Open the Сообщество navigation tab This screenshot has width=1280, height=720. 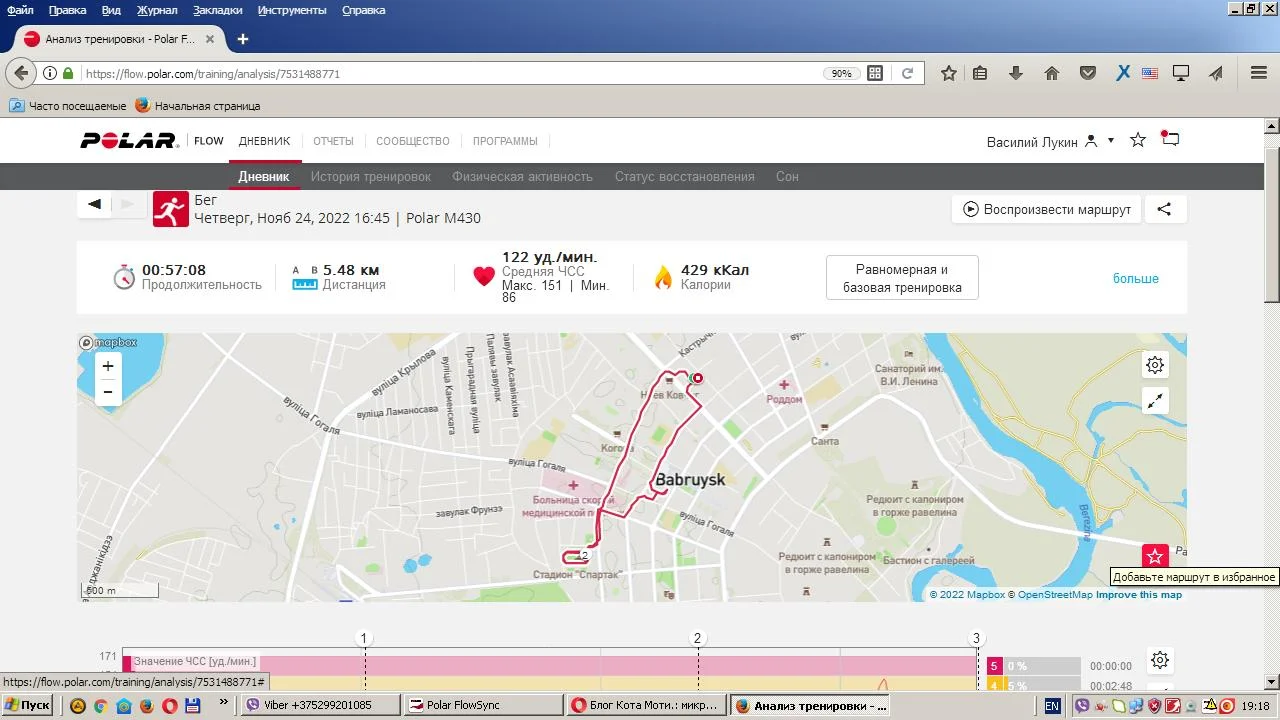[413, 141]
